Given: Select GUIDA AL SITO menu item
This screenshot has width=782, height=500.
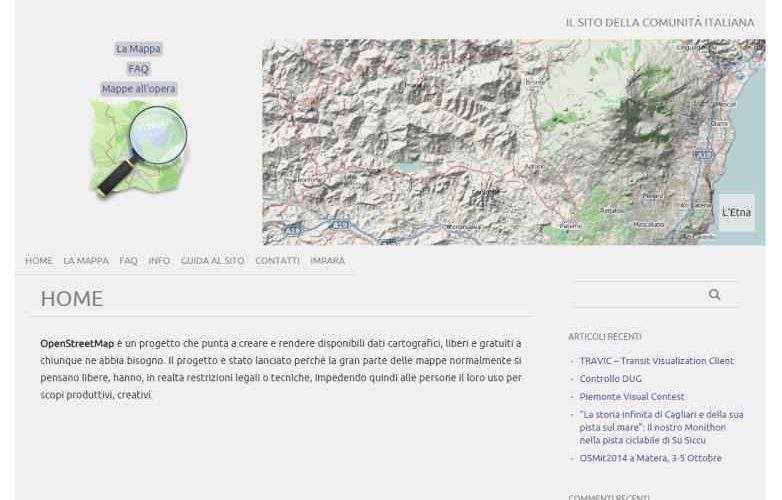Looking at the screenshot, I should point(212,261).
